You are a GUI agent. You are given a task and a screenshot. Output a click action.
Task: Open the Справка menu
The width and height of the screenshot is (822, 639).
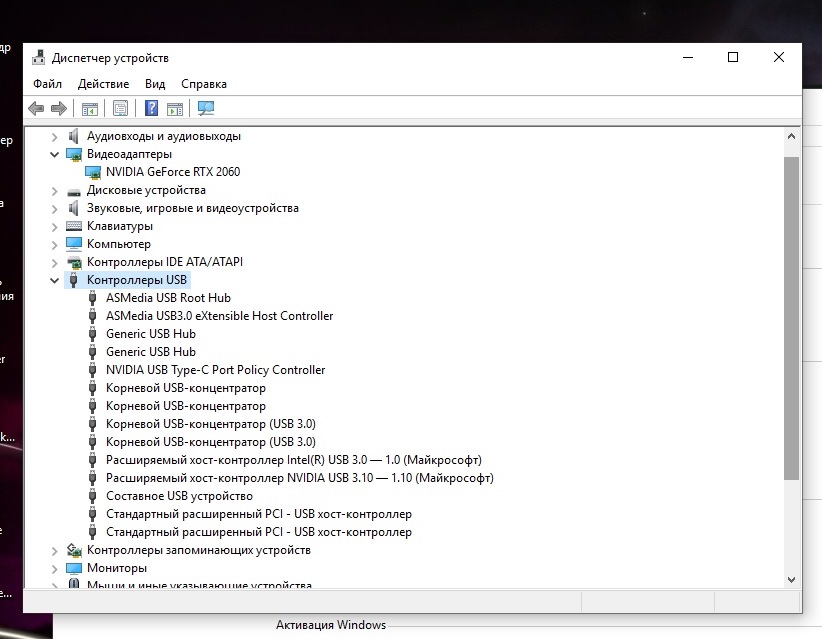pos(204,84)
